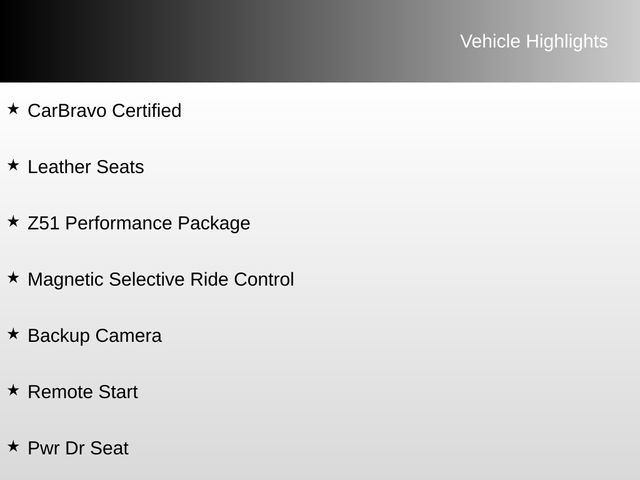The width and height of the screenshot is (640, 480).
Task: Select the Backup Camera highlight text
Action: pos(95,336)
